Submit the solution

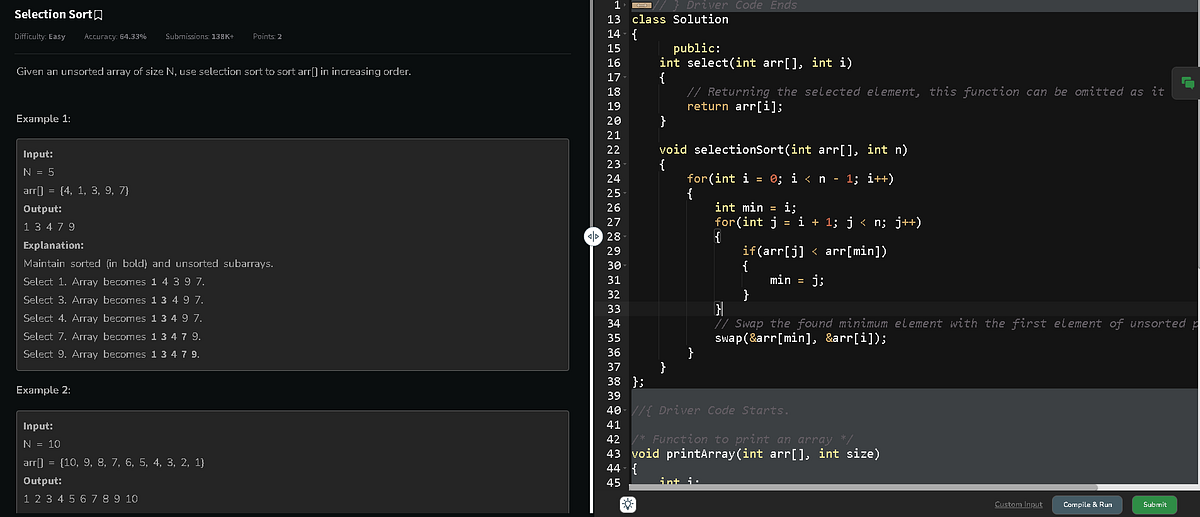click(1154, 504)
